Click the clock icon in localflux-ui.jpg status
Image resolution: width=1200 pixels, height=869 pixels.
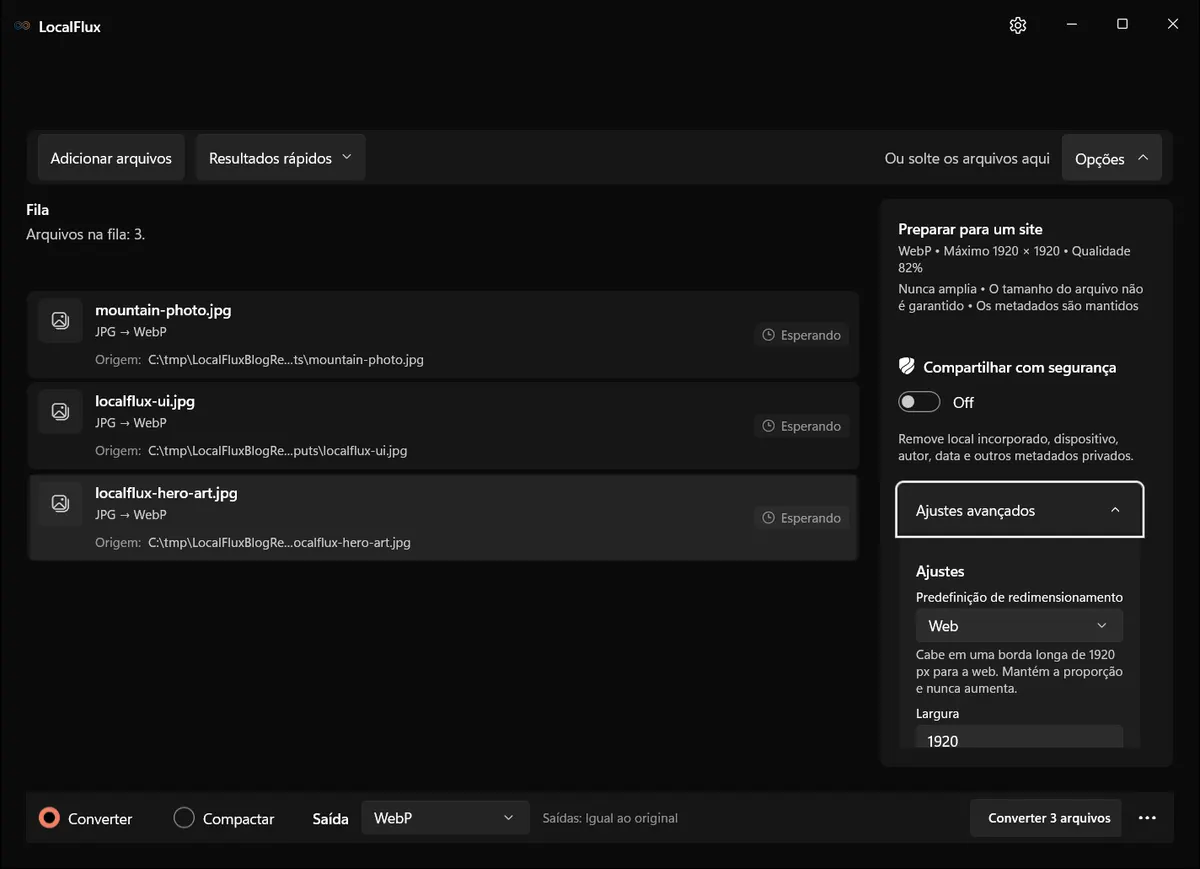pos(769,426)
